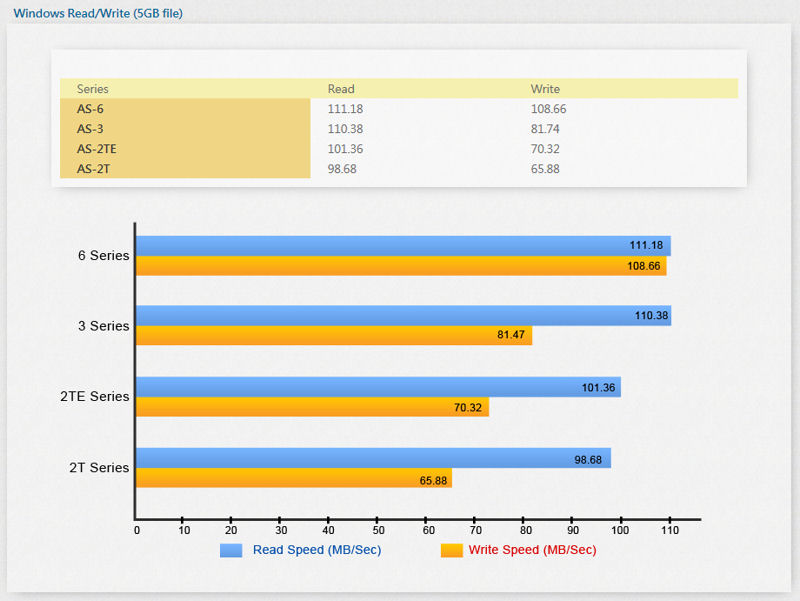Screen dimensions: 800x601
Task: Select the AS-2T row label
Action: click(x=93, y=169)
